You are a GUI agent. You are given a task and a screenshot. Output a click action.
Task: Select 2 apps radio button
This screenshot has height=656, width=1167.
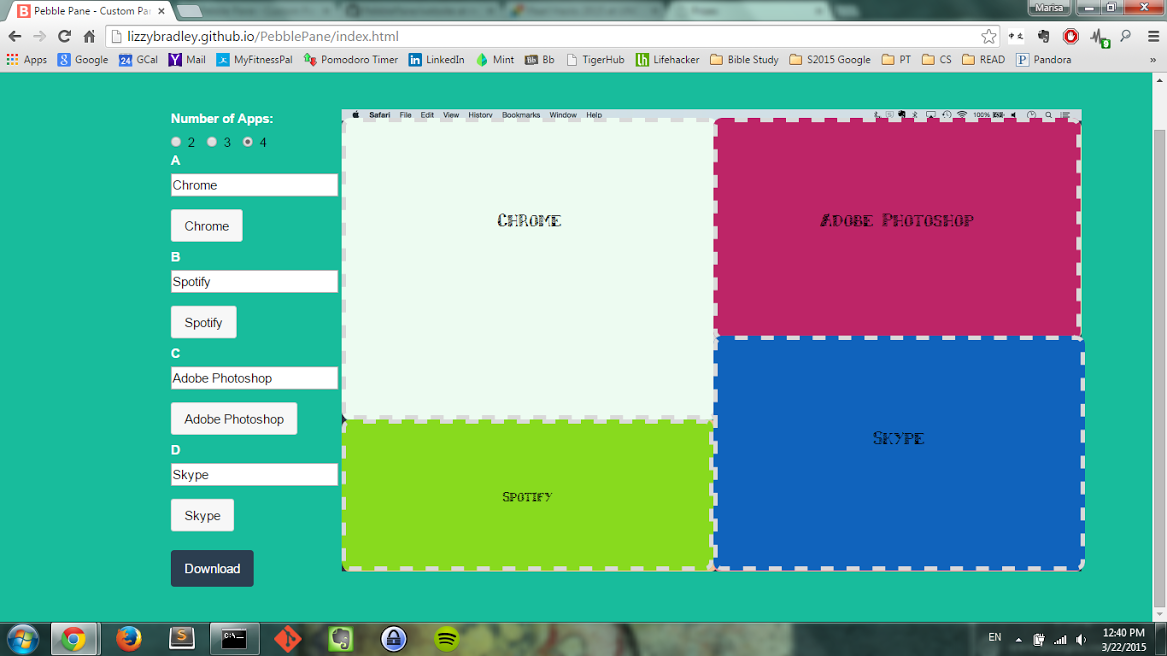click(176, 141)
